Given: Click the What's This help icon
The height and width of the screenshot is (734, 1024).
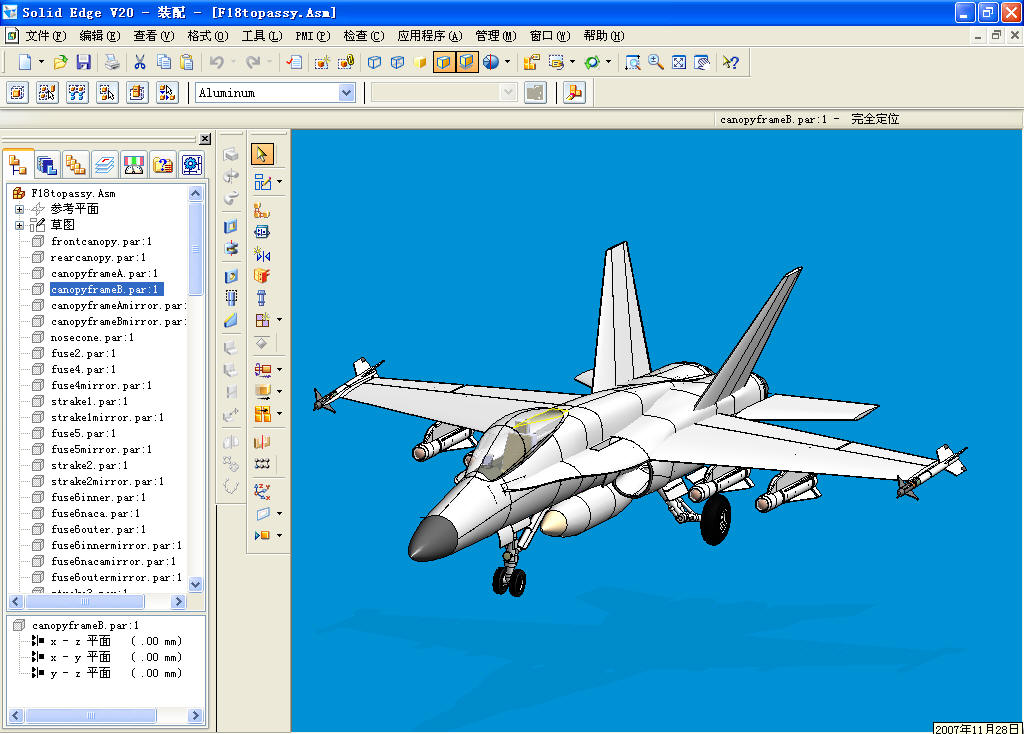Looking at the screenshot, I should (x=731, y=62).
